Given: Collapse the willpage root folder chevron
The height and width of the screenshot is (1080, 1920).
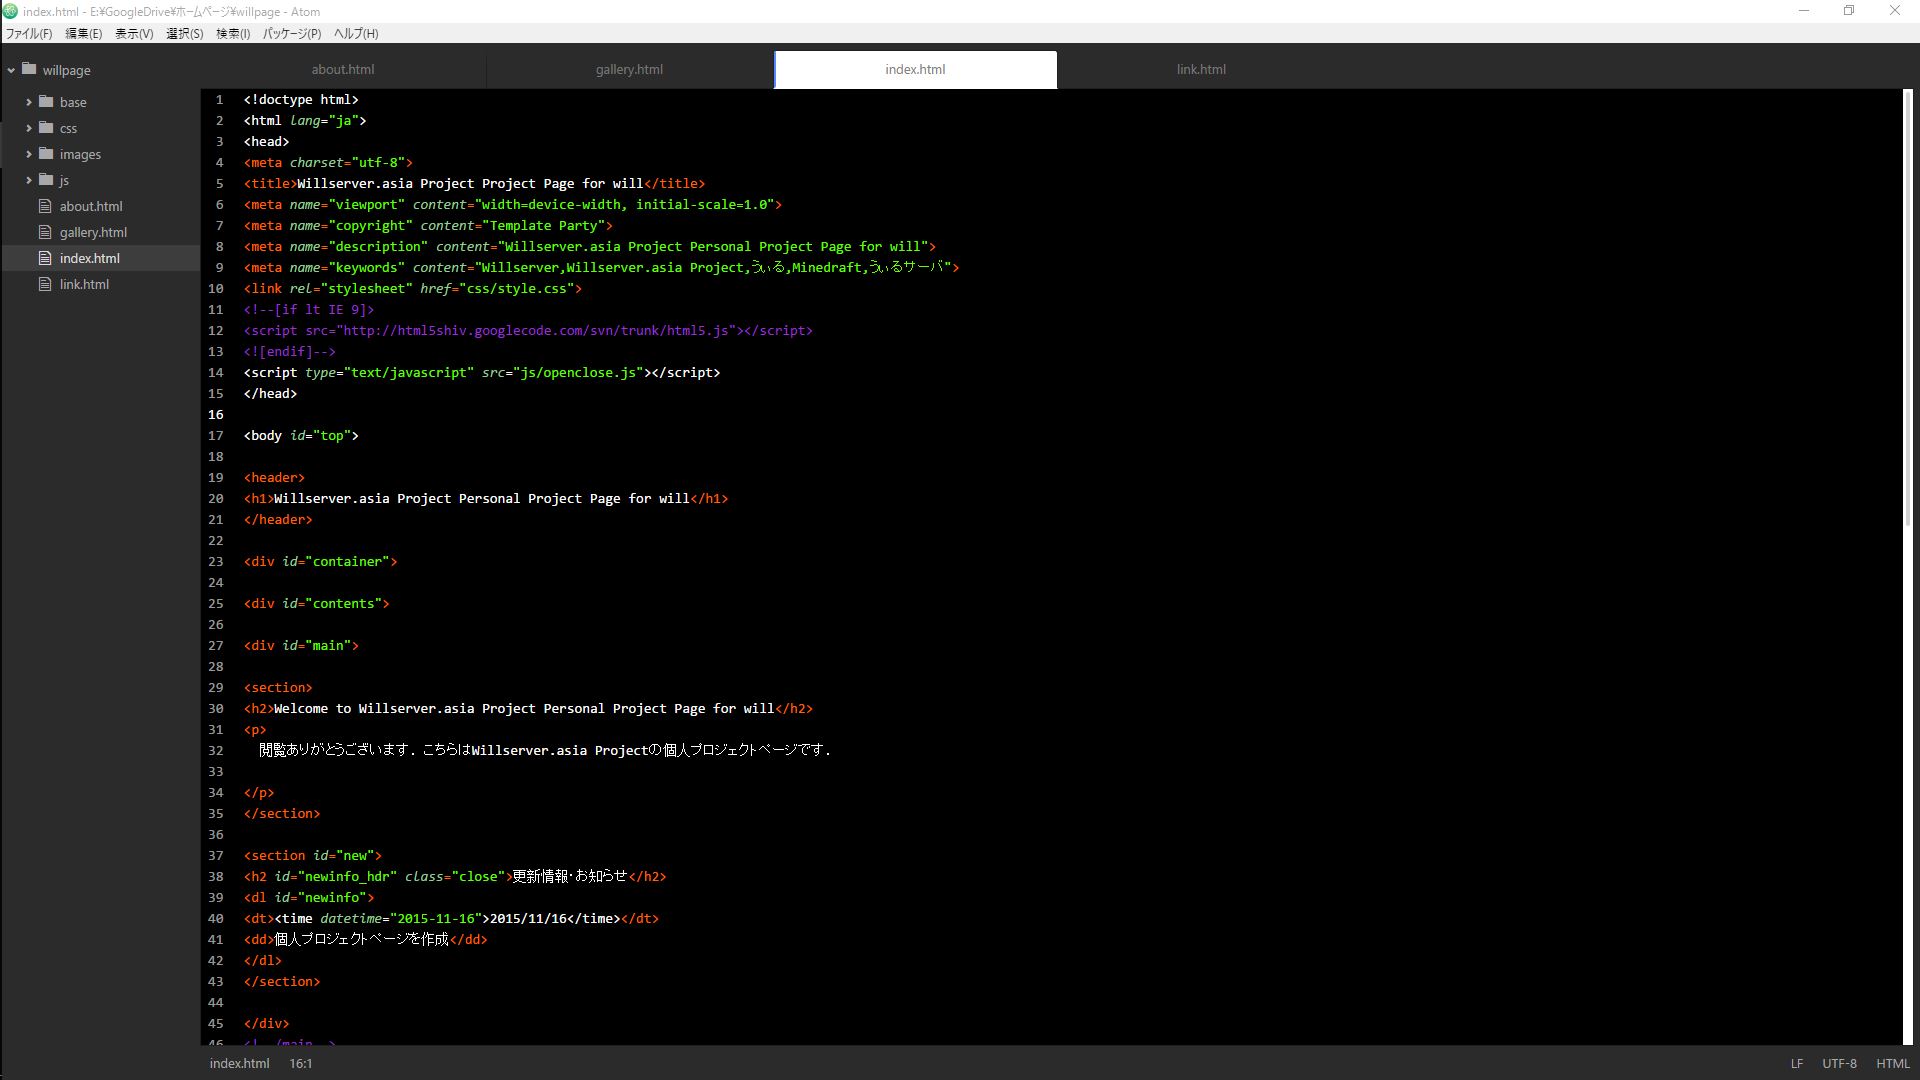Looking at the screenshot, I should 11,70.
